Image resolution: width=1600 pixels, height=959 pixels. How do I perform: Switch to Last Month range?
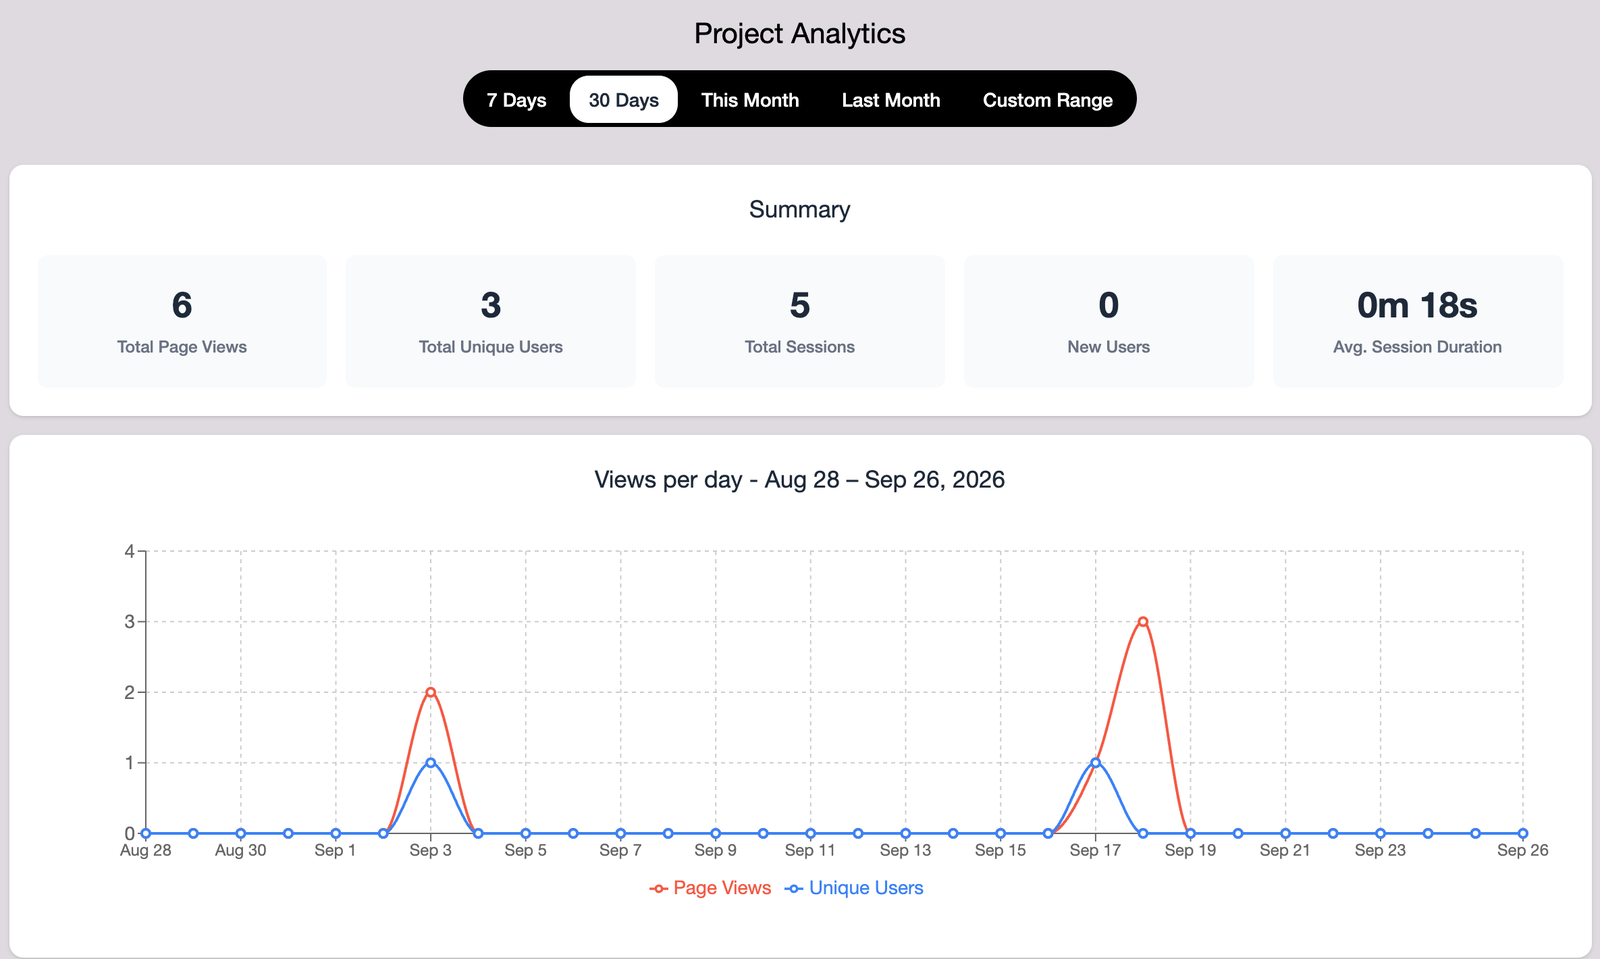891,100
